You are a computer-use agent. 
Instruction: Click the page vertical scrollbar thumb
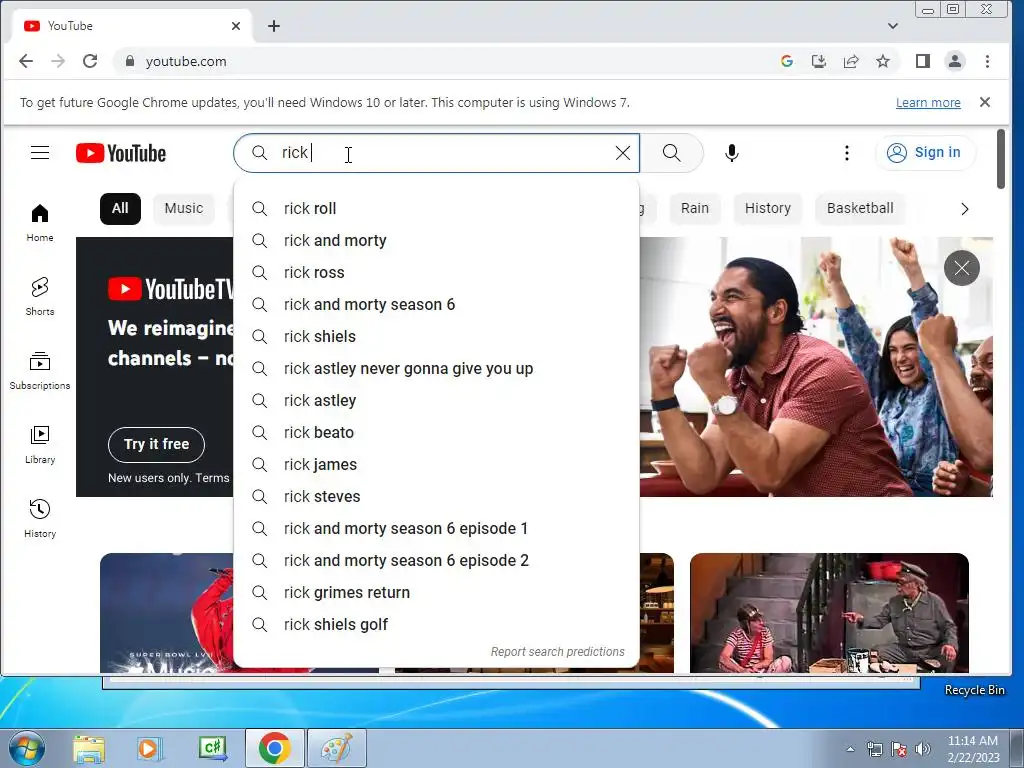1000,159
